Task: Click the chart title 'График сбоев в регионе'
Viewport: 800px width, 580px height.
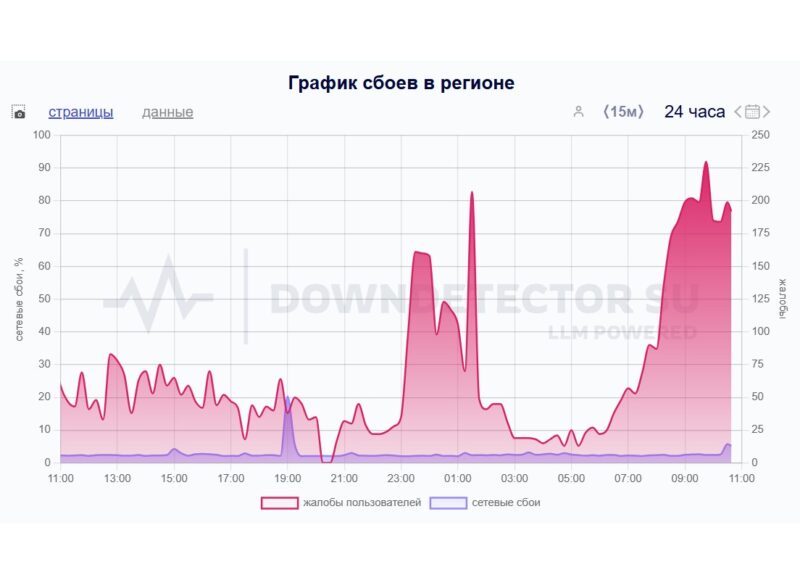Action: tap(401, 83)
